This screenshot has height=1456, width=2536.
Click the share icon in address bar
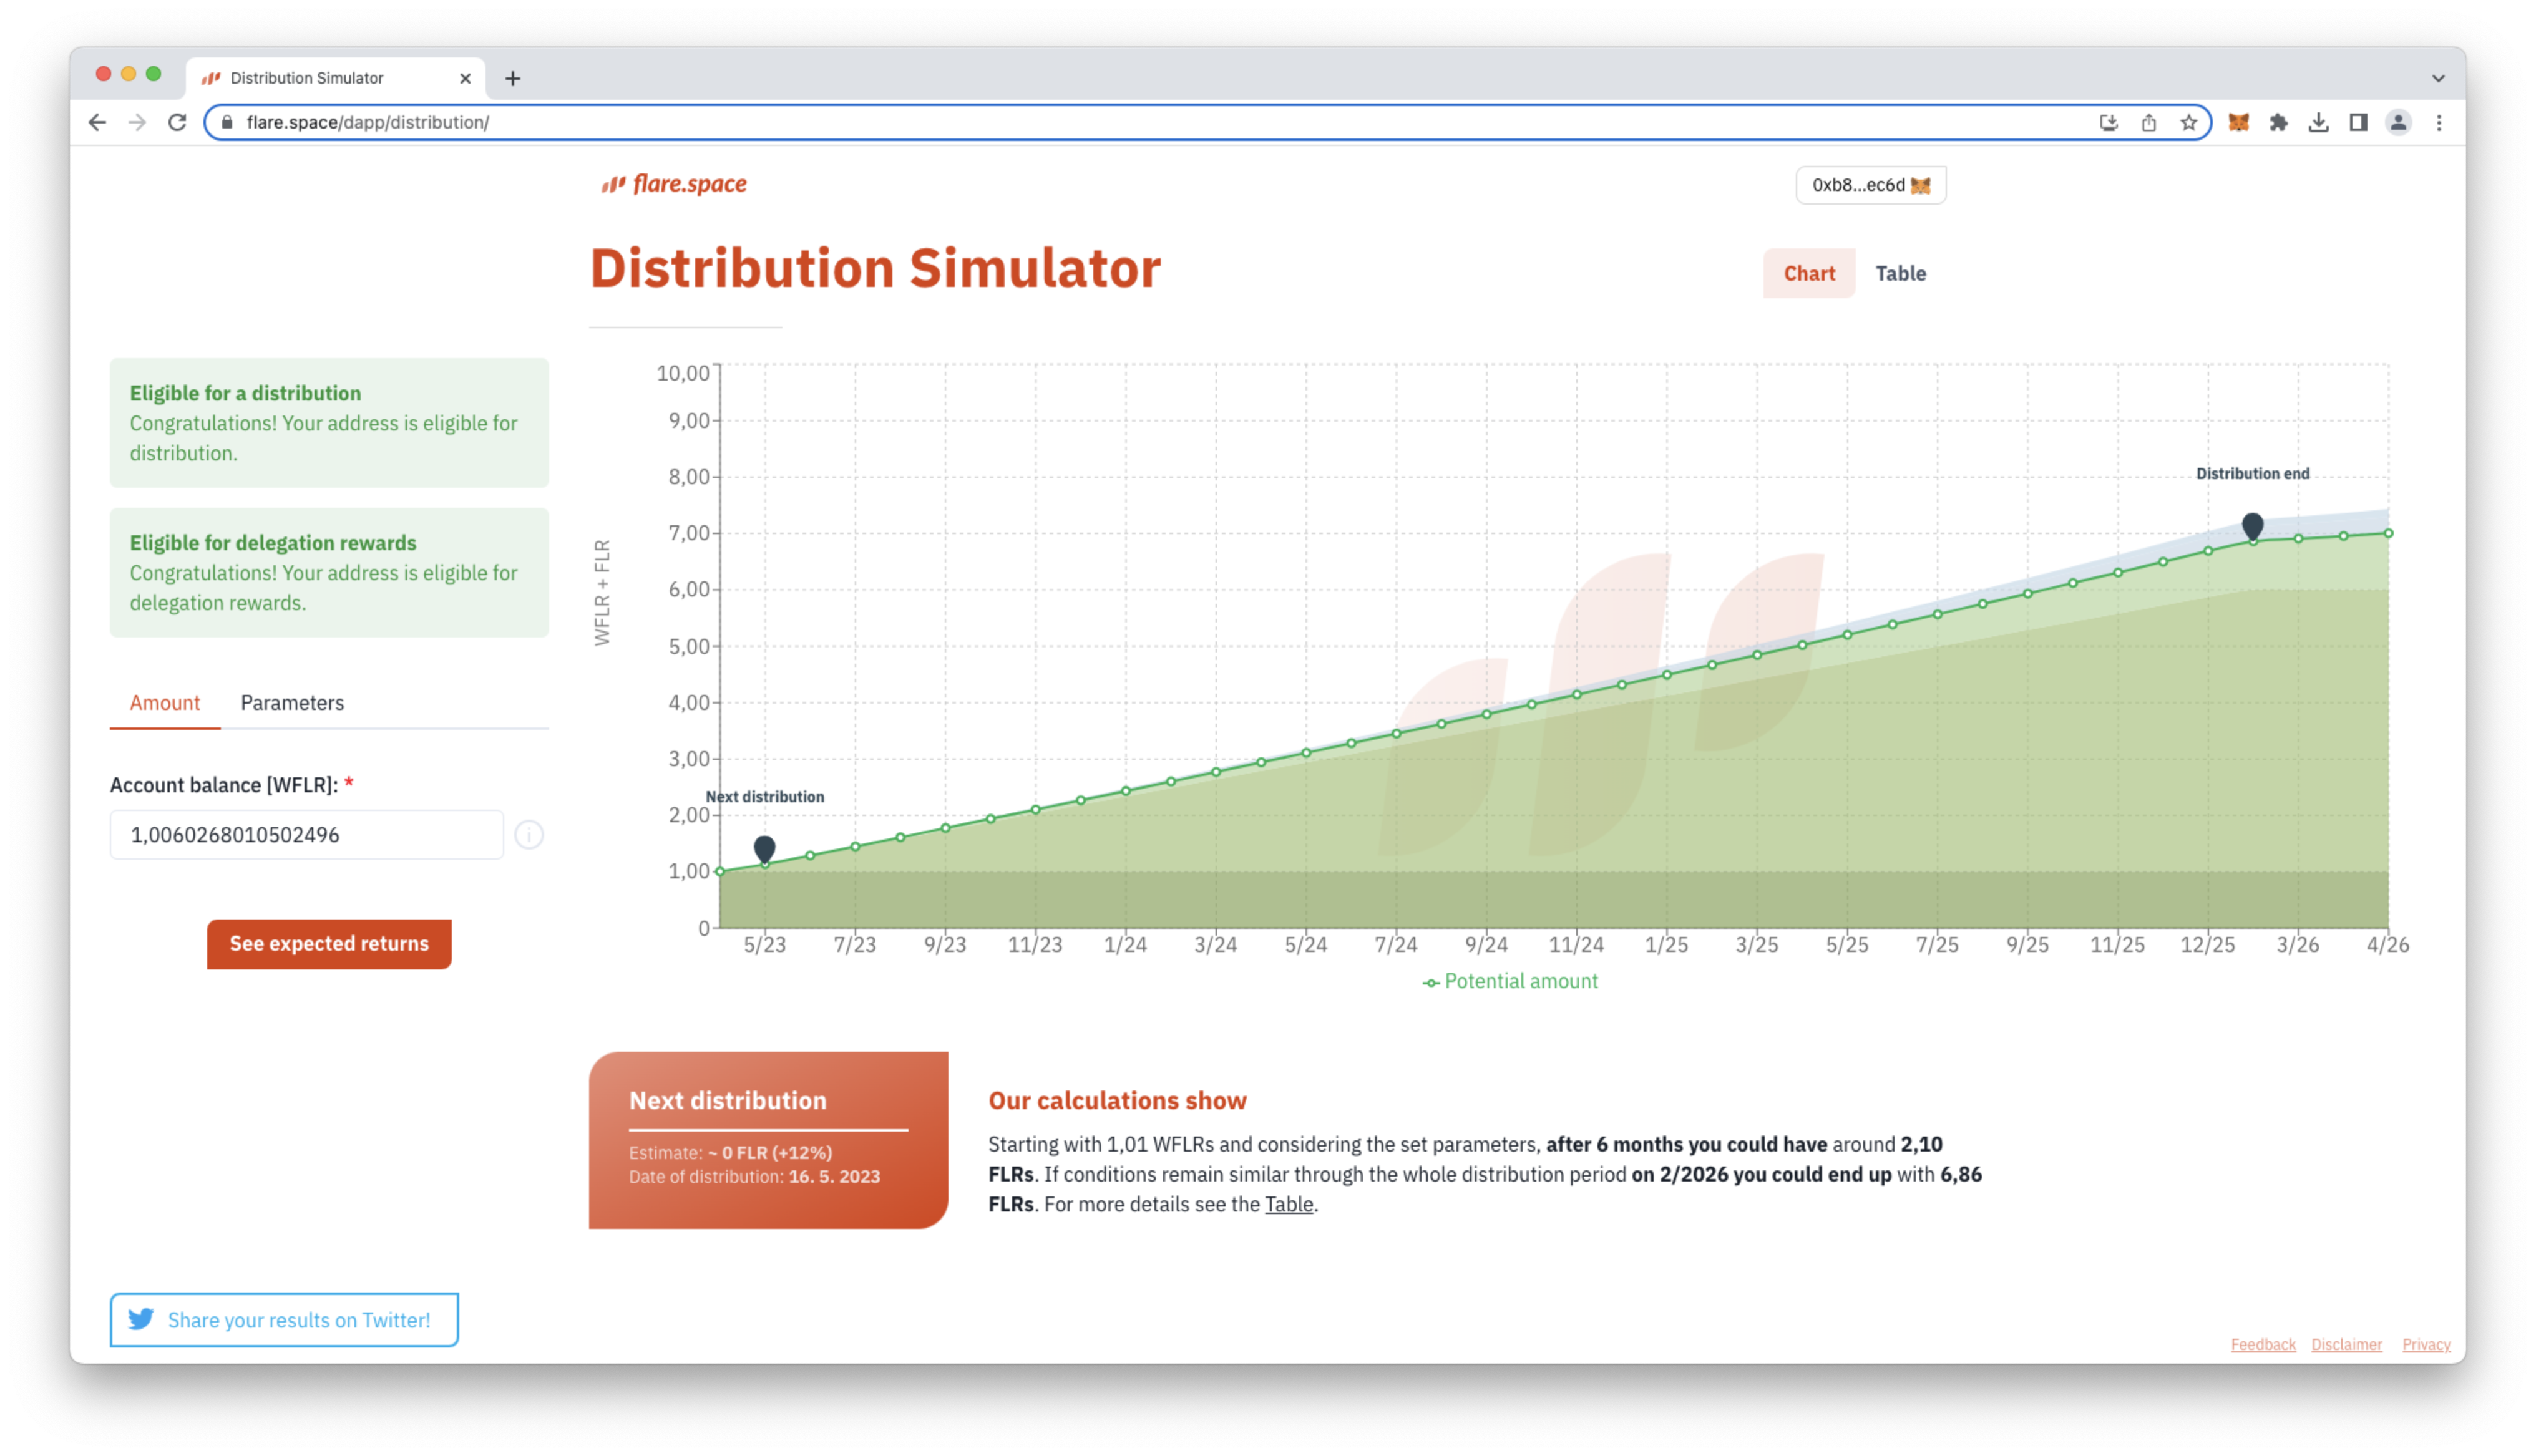2149,122
